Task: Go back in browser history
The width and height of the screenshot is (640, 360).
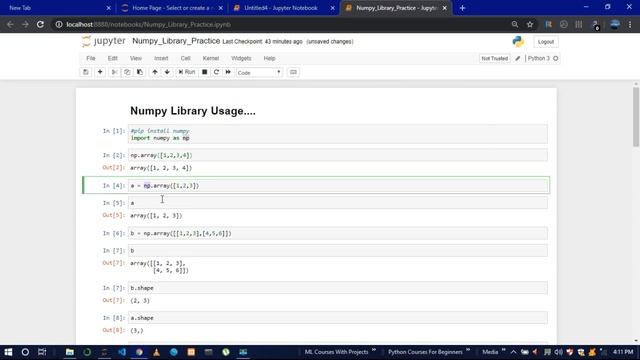Action: pyautogui.click(x=10, y=24)
